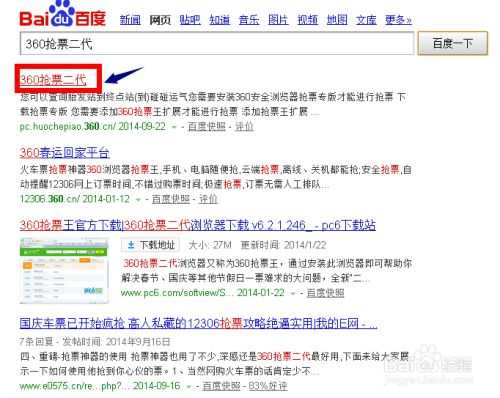Open the 国庆车票已开始疯抢 result link
This screenshot has width=500, height=398.
(198, 323)
